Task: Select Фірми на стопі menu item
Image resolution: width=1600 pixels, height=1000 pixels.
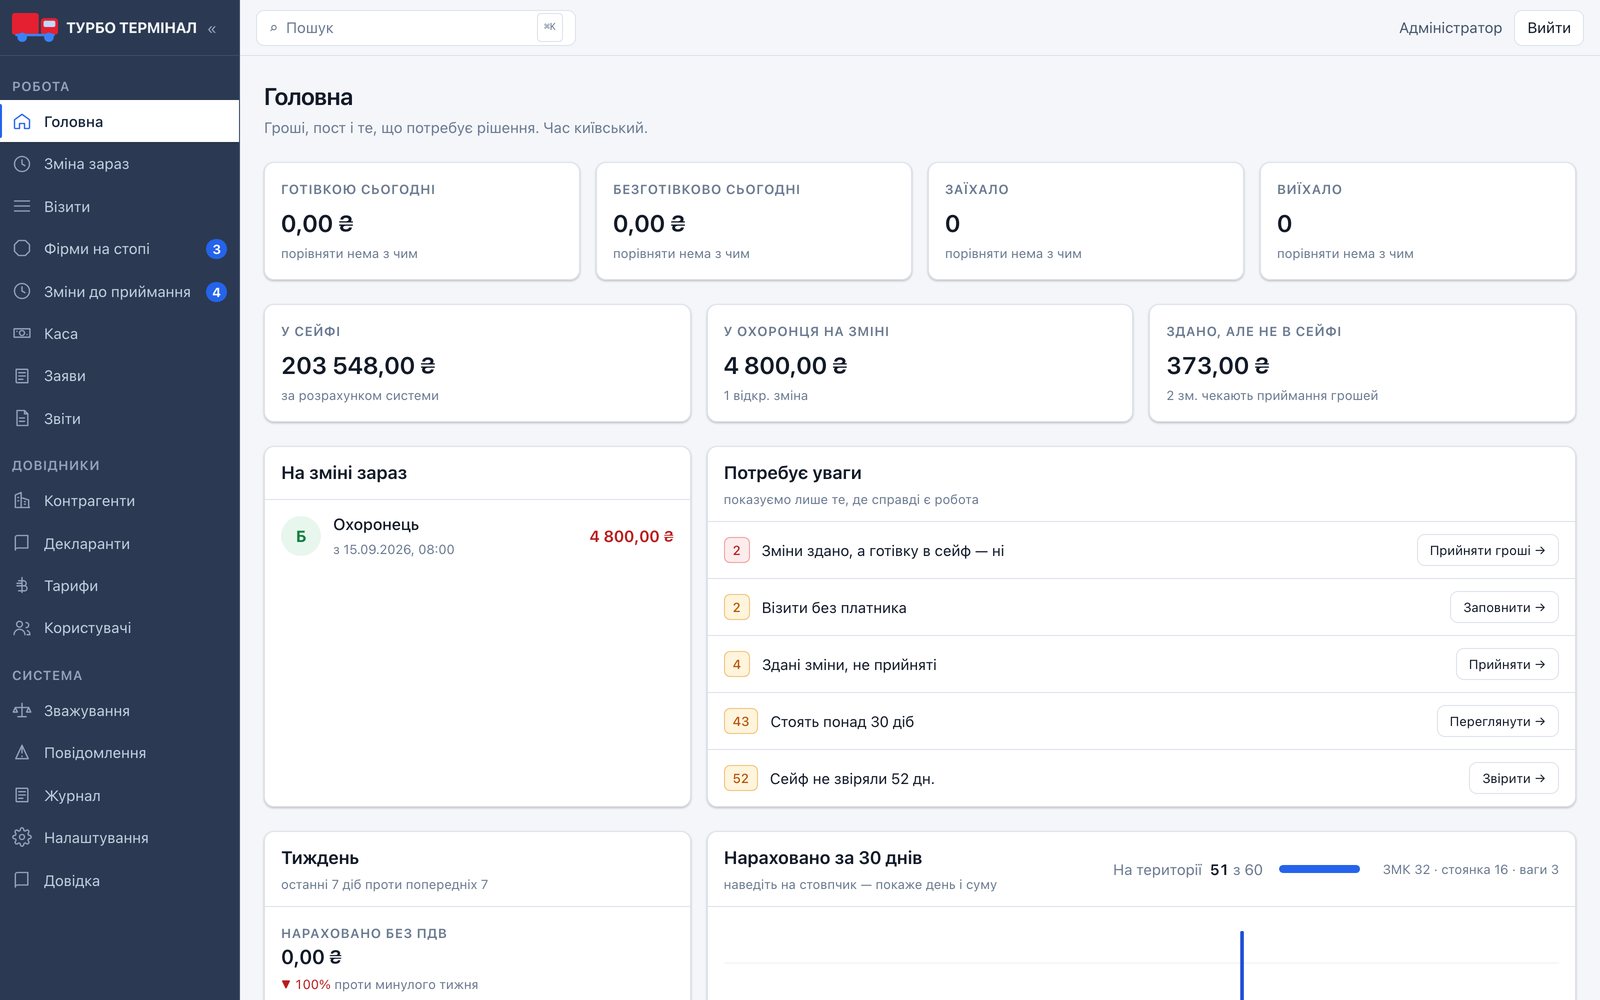Action: [120, 249]
